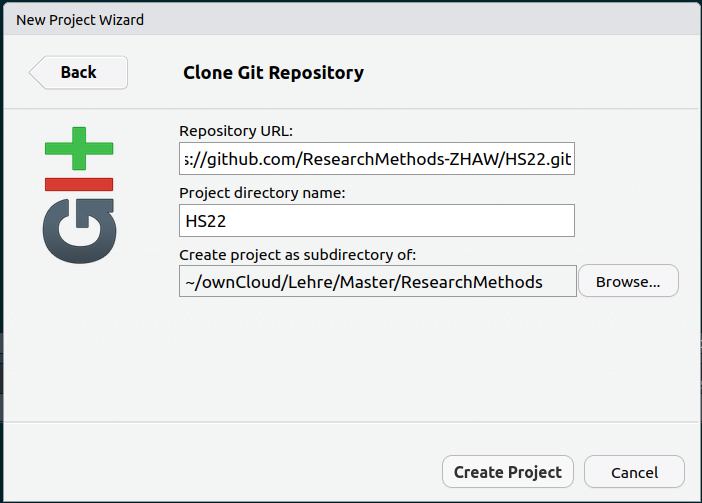The height and width of the screenshot is (503, 702).
Task: Cancel the New Project Wizard
Action: 634,472
